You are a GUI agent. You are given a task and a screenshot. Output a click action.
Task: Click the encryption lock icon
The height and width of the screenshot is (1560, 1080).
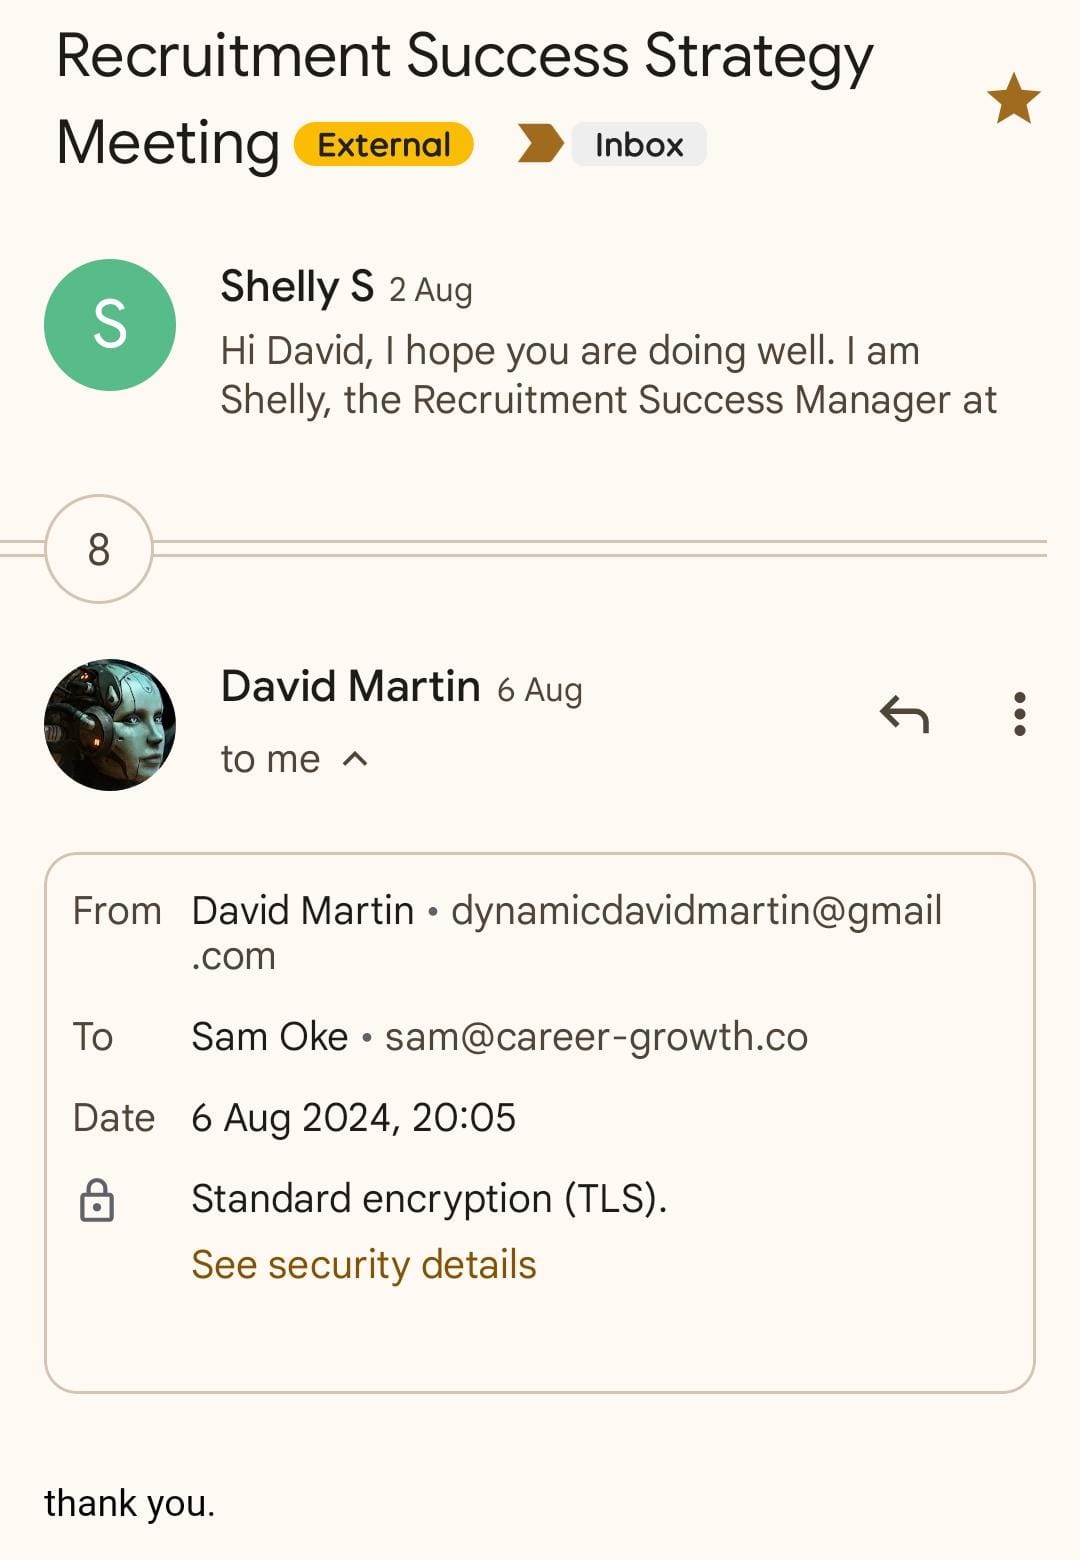click(97, 1200)
